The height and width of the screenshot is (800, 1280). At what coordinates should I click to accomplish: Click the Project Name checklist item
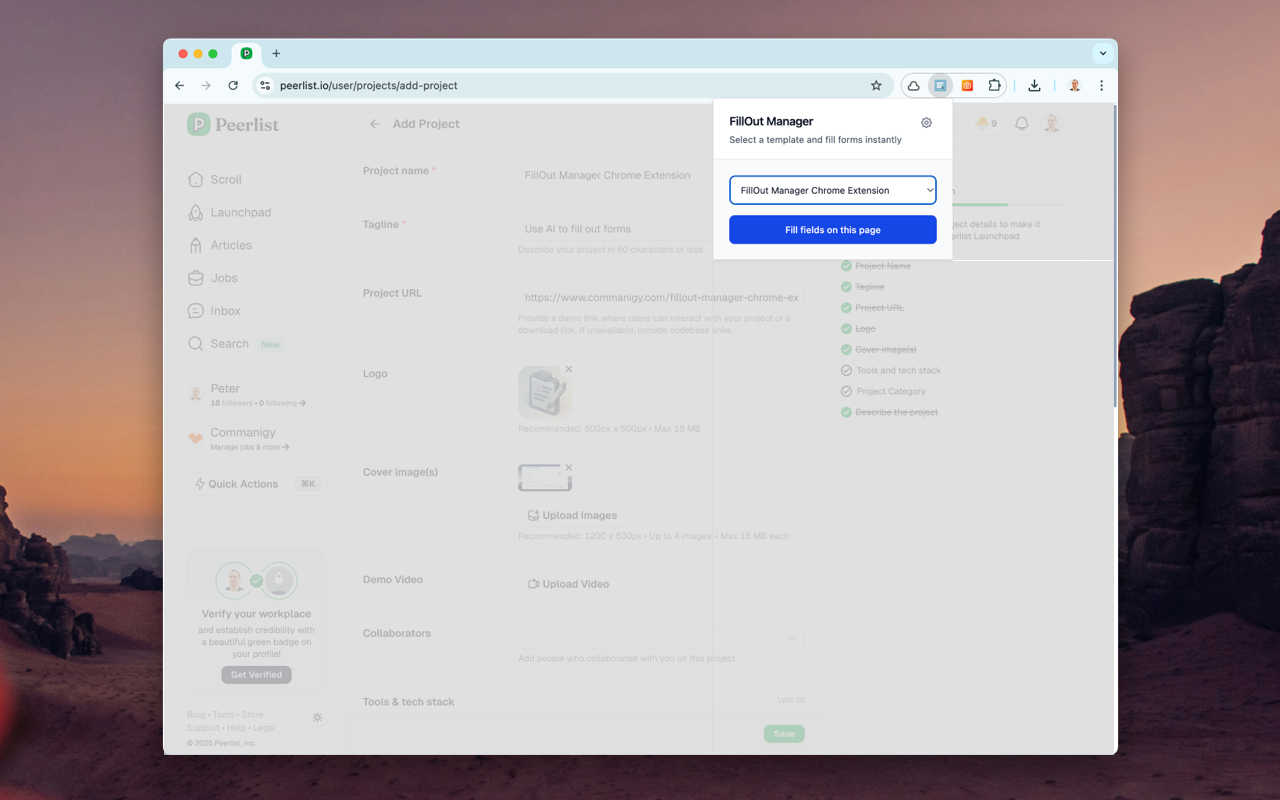click(x=876, y=266)
